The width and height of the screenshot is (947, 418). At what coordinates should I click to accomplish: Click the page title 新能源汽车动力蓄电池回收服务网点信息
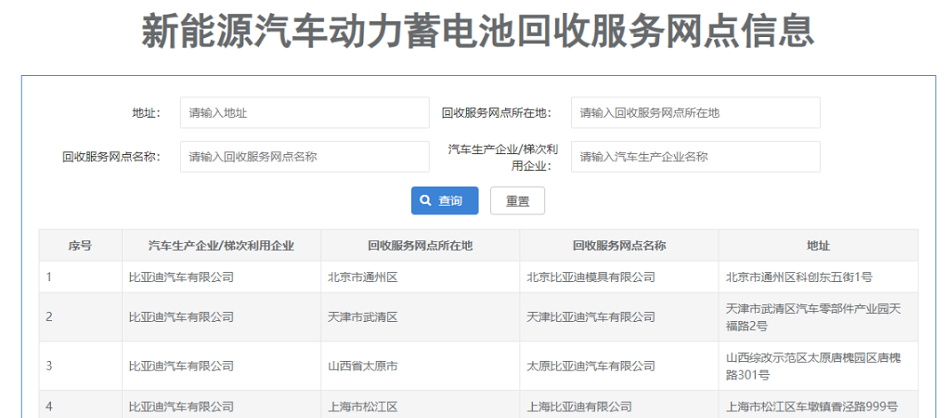[x=478, y=31]
